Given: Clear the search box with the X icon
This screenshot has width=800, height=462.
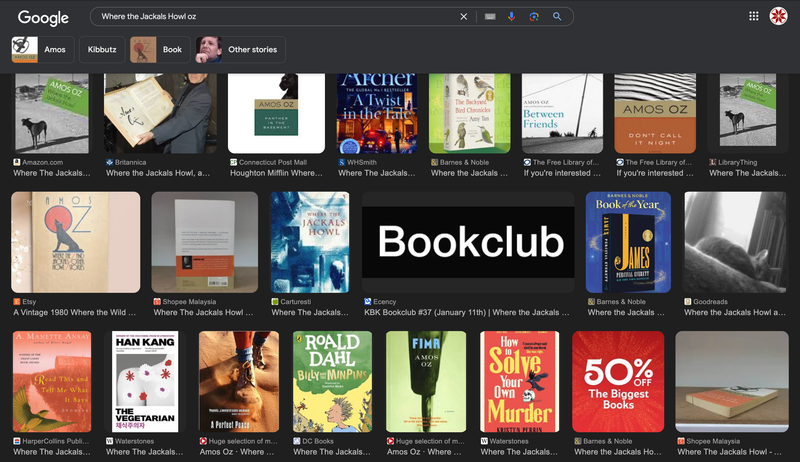Looking at the screenshot, I should [463, 16].
